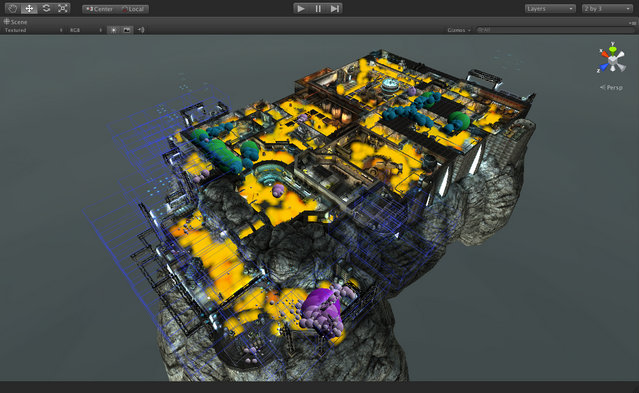Screen dimensions: 639x393
Task: Select the Rotate tool
Action: coord(46,8)
